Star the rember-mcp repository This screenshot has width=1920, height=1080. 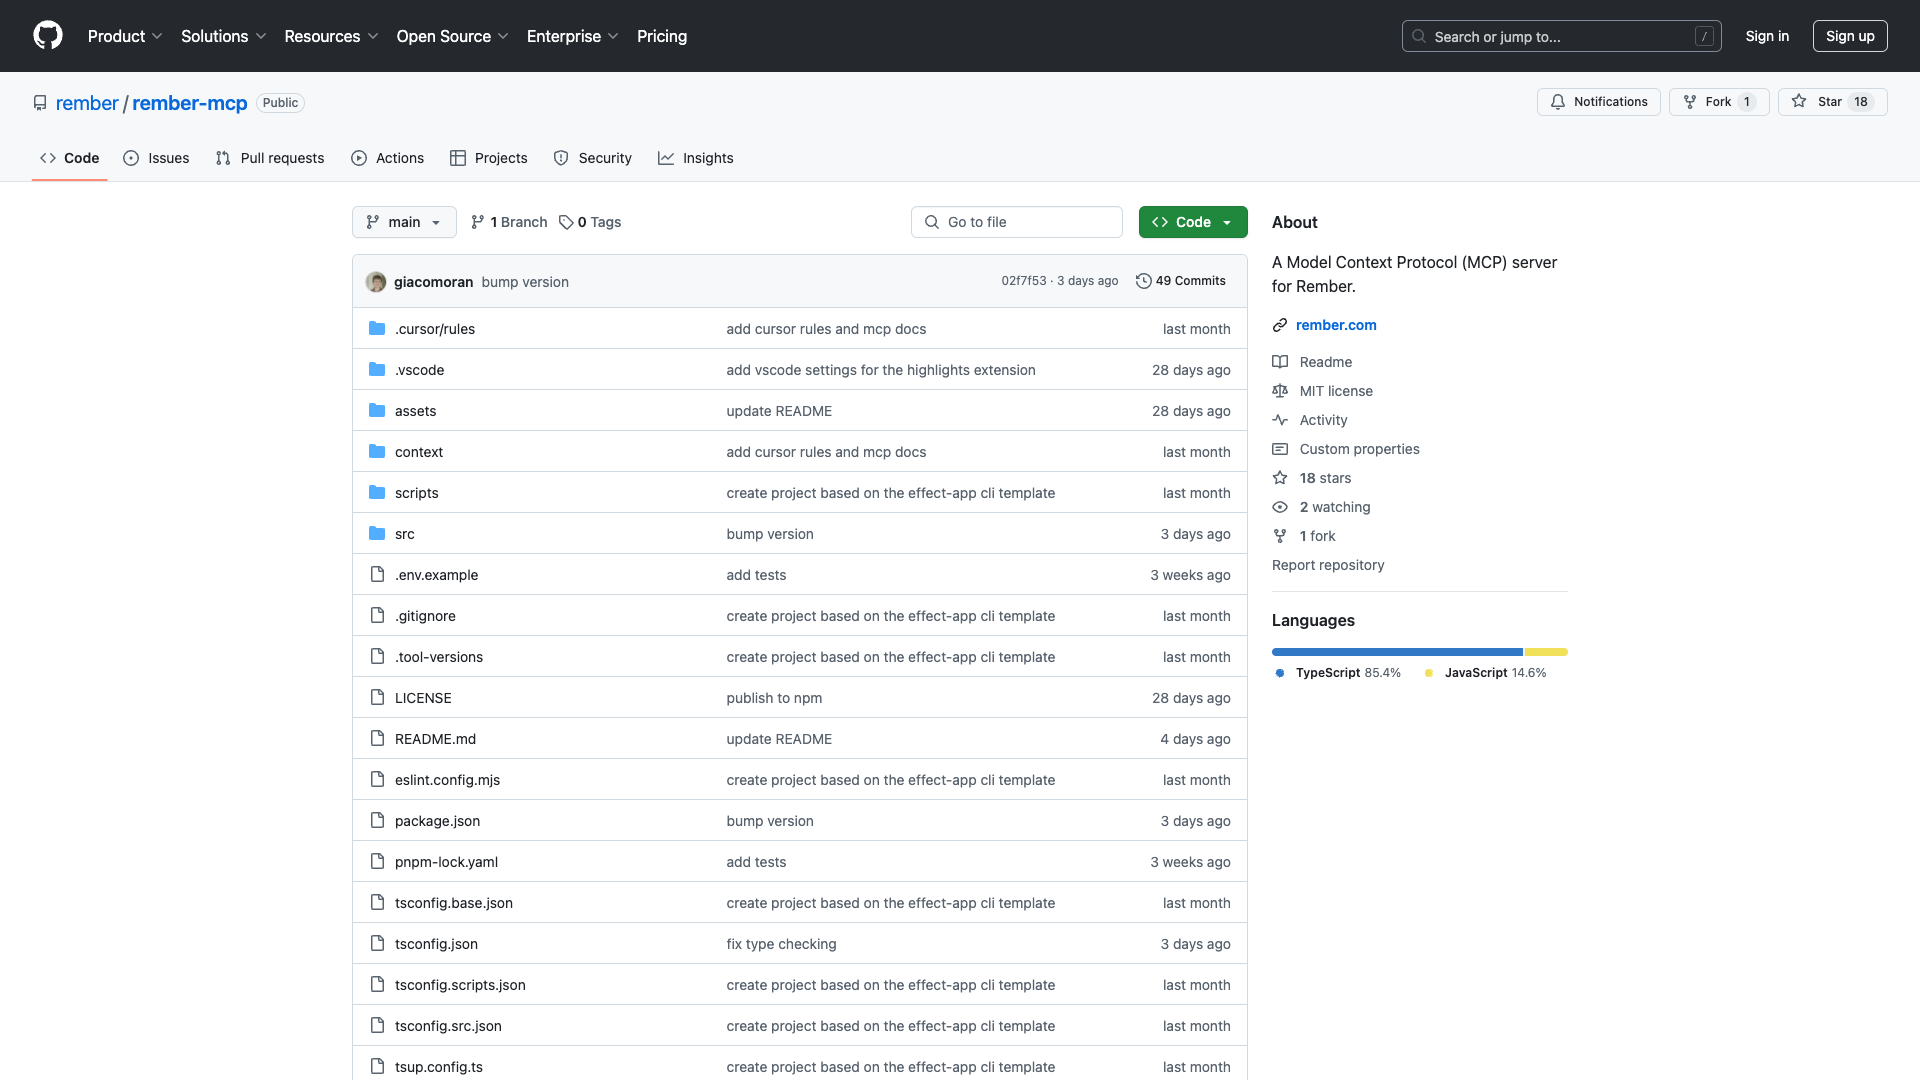[x=1830, y=101]
